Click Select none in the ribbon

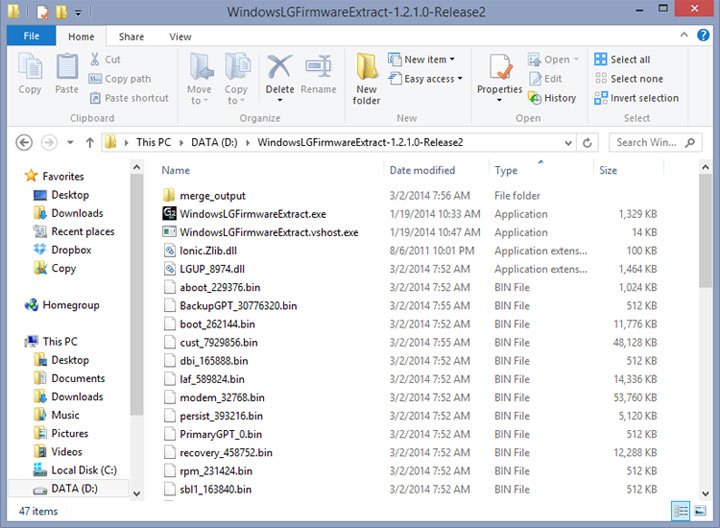629,79
